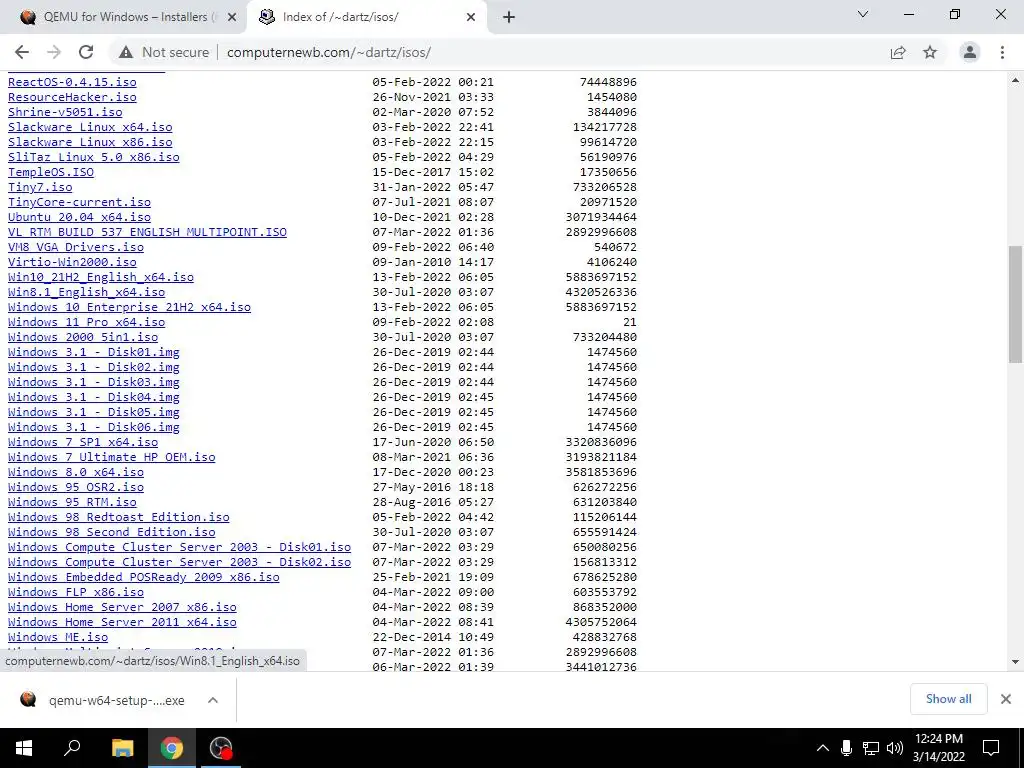
Task: Open the tab search chevron
Action: click(x=863, y=14)
